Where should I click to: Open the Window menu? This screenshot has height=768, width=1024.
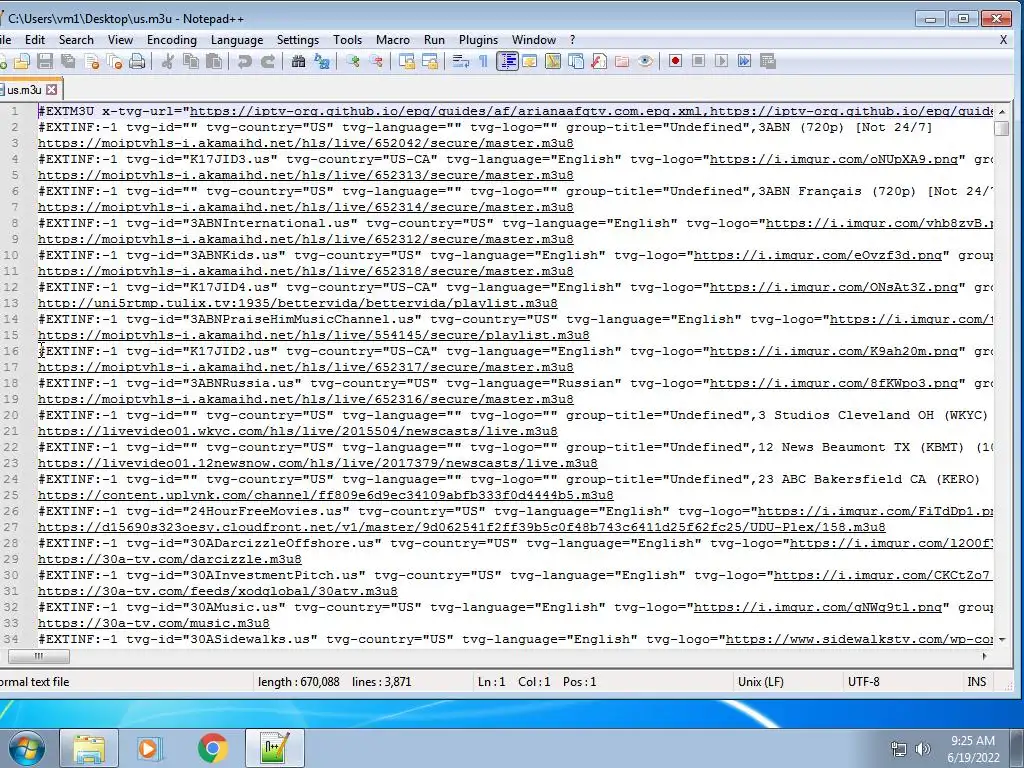pyautogui.click(x=534, y=40)
